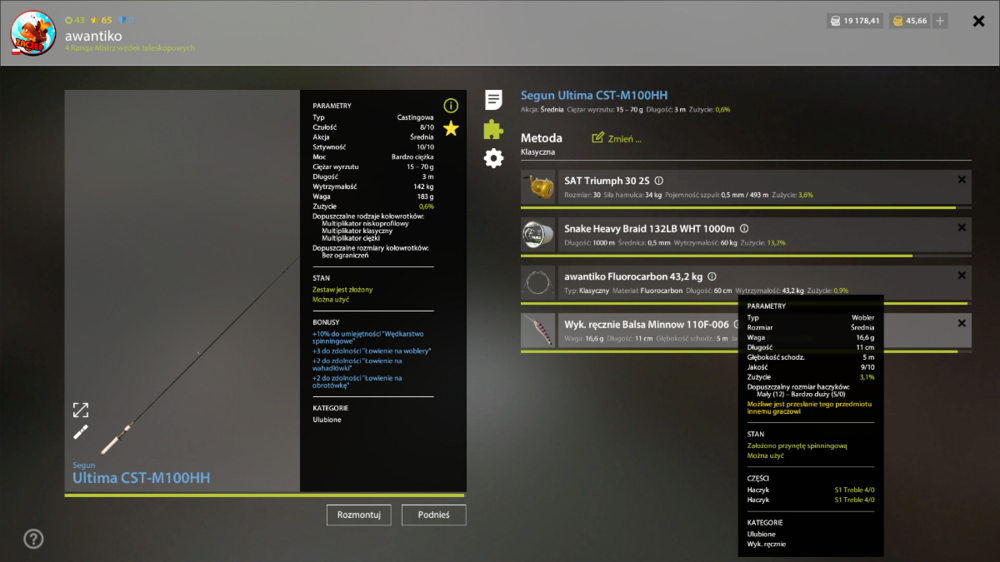Open the green puzzle piece components tab
Image resolution: width=1000 pixels, height=562 pixels.
(x=493, y=129)
